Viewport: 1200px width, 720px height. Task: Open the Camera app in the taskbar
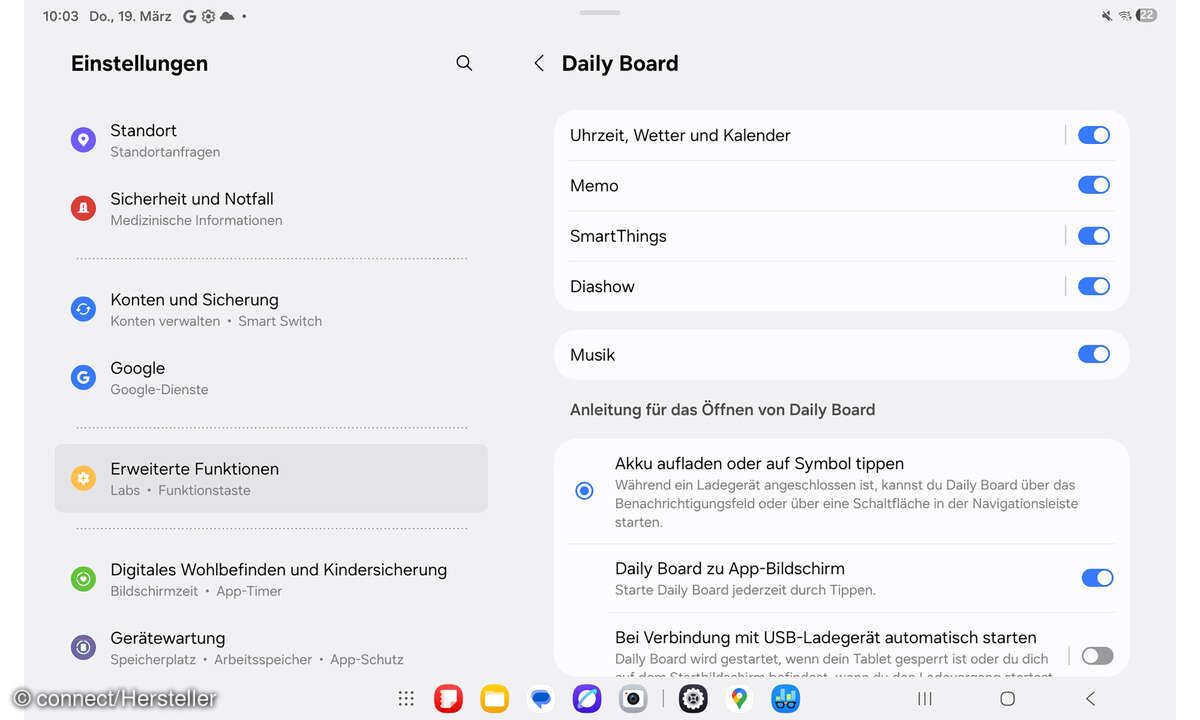[633, 698]
